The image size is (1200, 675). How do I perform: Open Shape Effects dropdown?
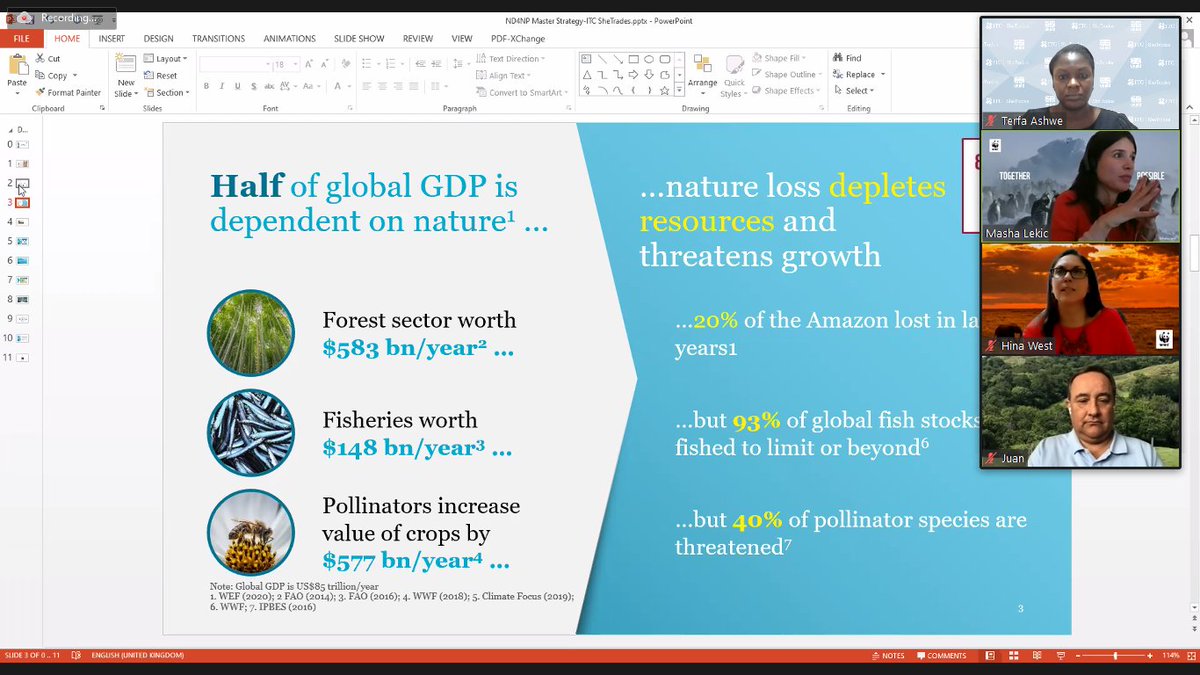pyautogui.click(x=785, y=91)
